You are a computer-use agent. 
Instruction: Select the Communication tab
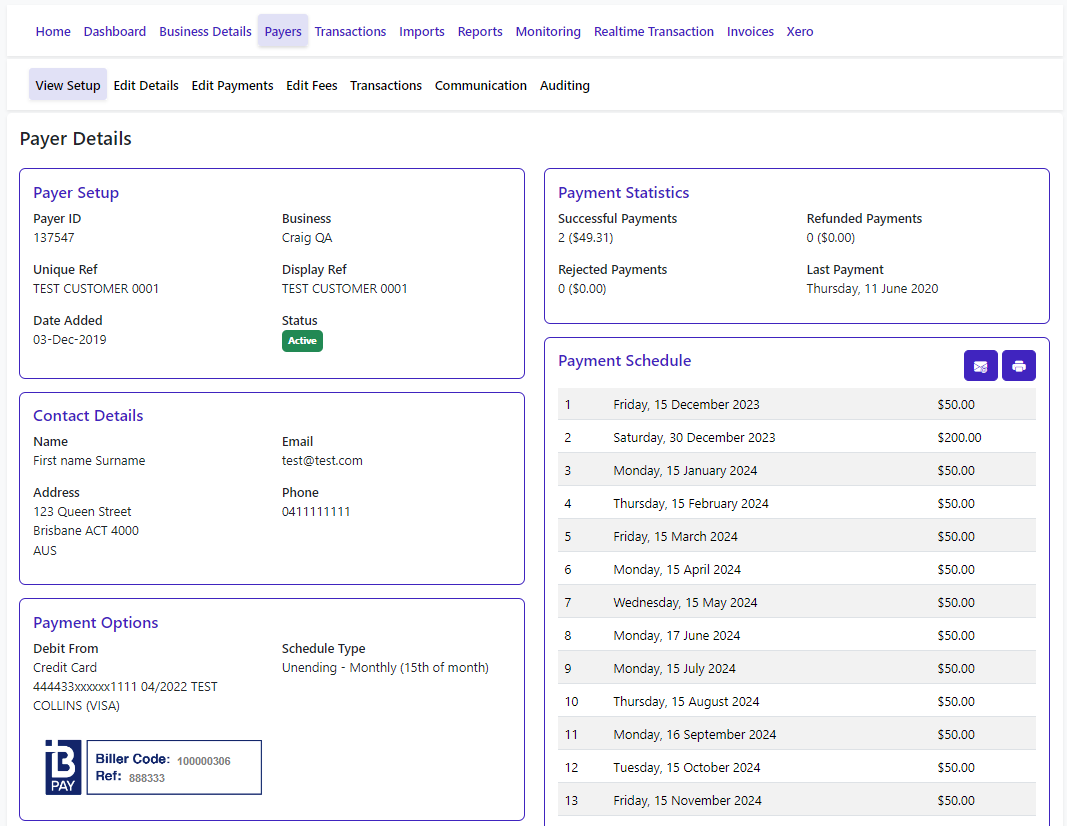click(480, 86)
